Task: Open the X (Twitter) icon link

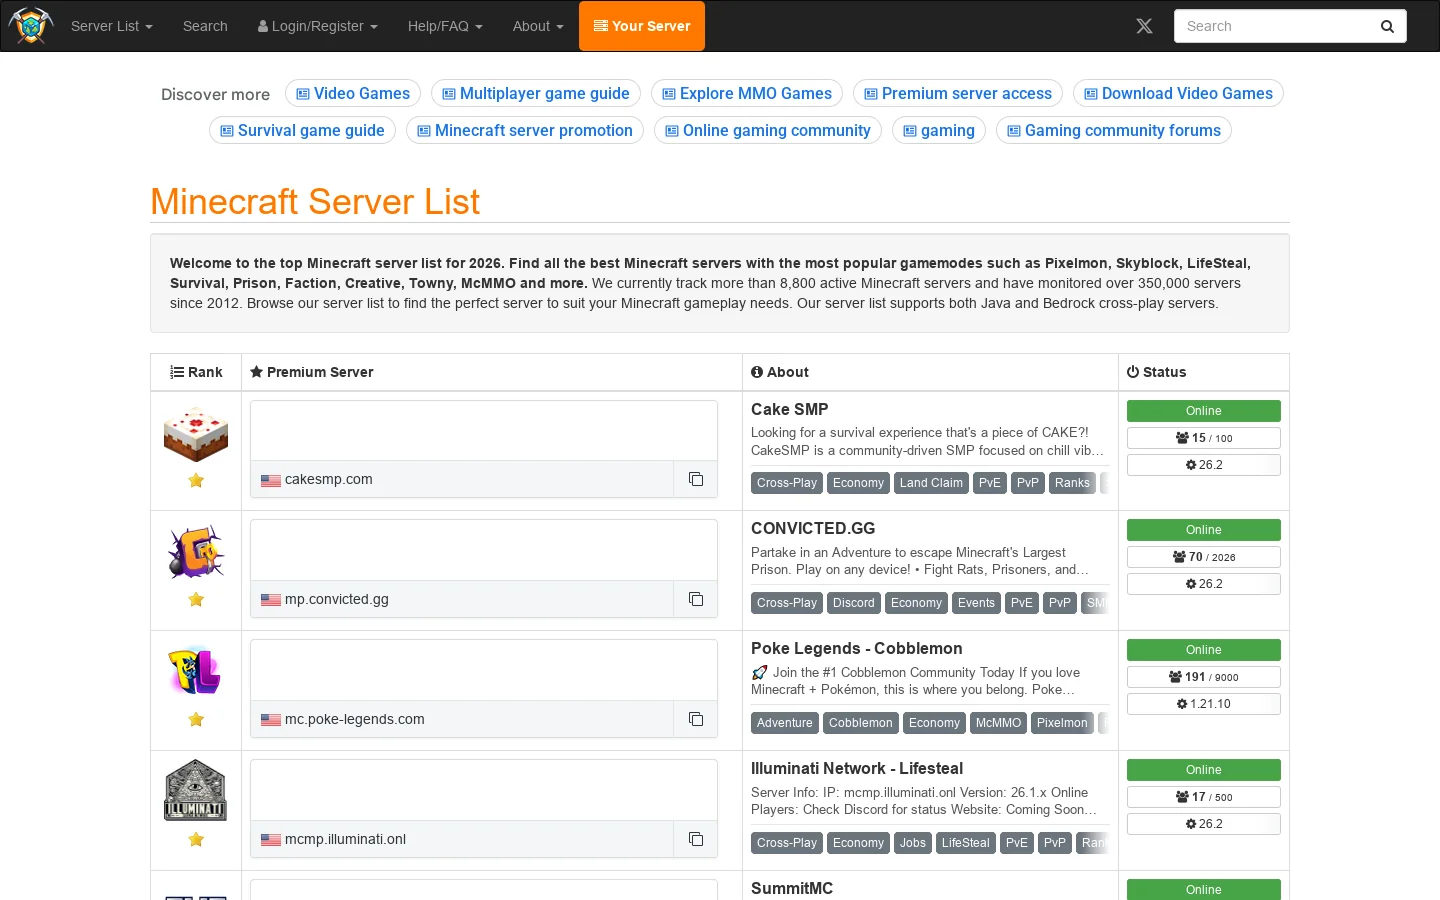Action: (1144, 26)
